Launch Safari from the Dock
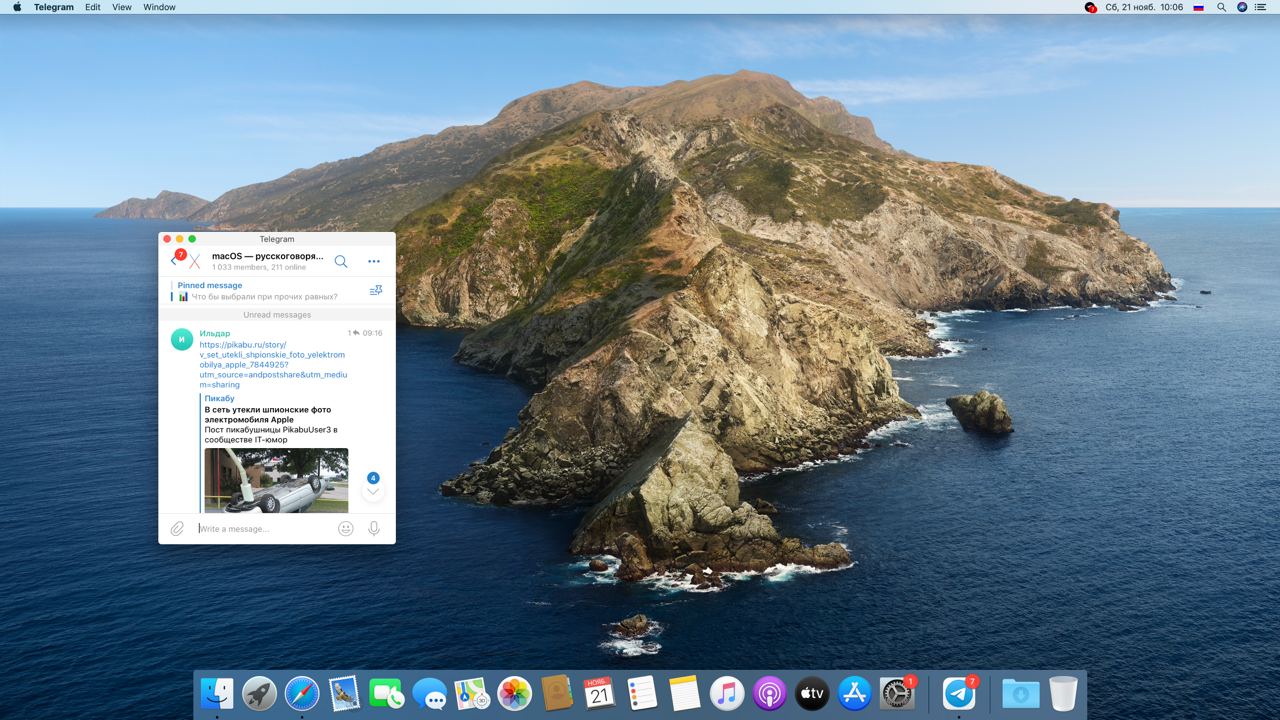The width and height of the screenshot is (1280, 720). click(x=302, y=693)
